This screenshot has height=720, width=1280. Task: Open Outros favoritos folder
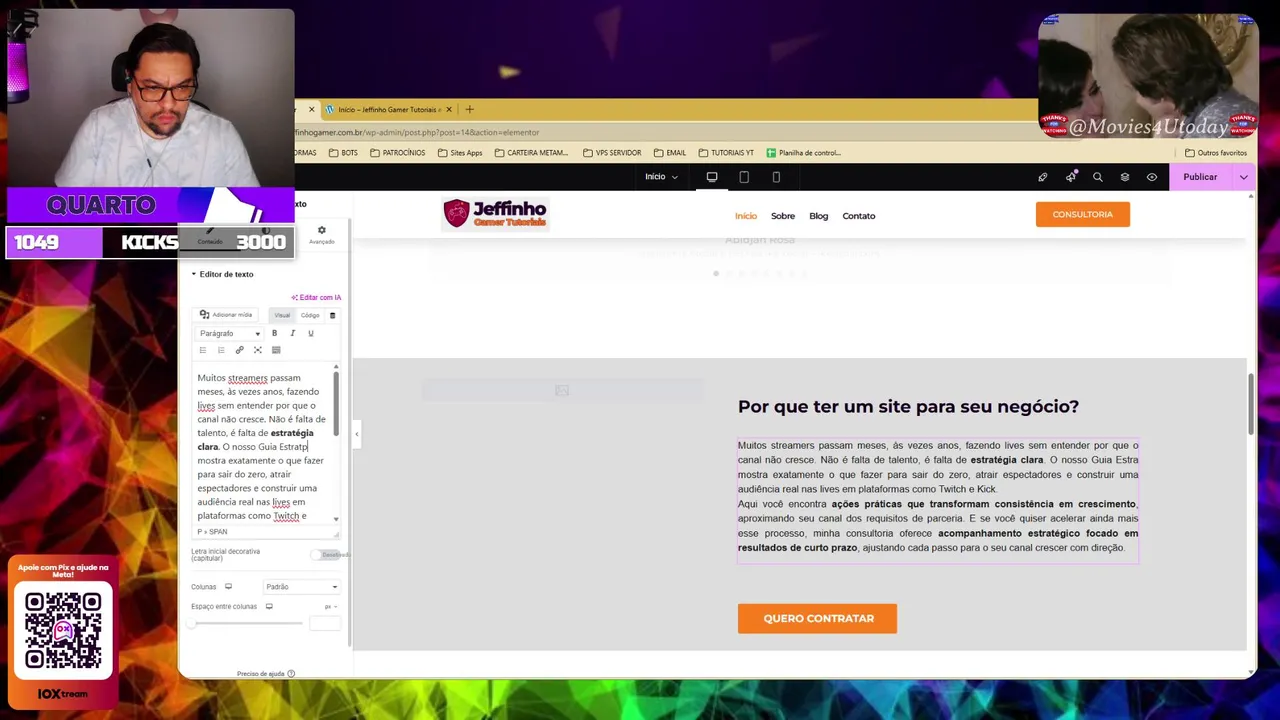pyautogui.click(x=1216, y=153)
